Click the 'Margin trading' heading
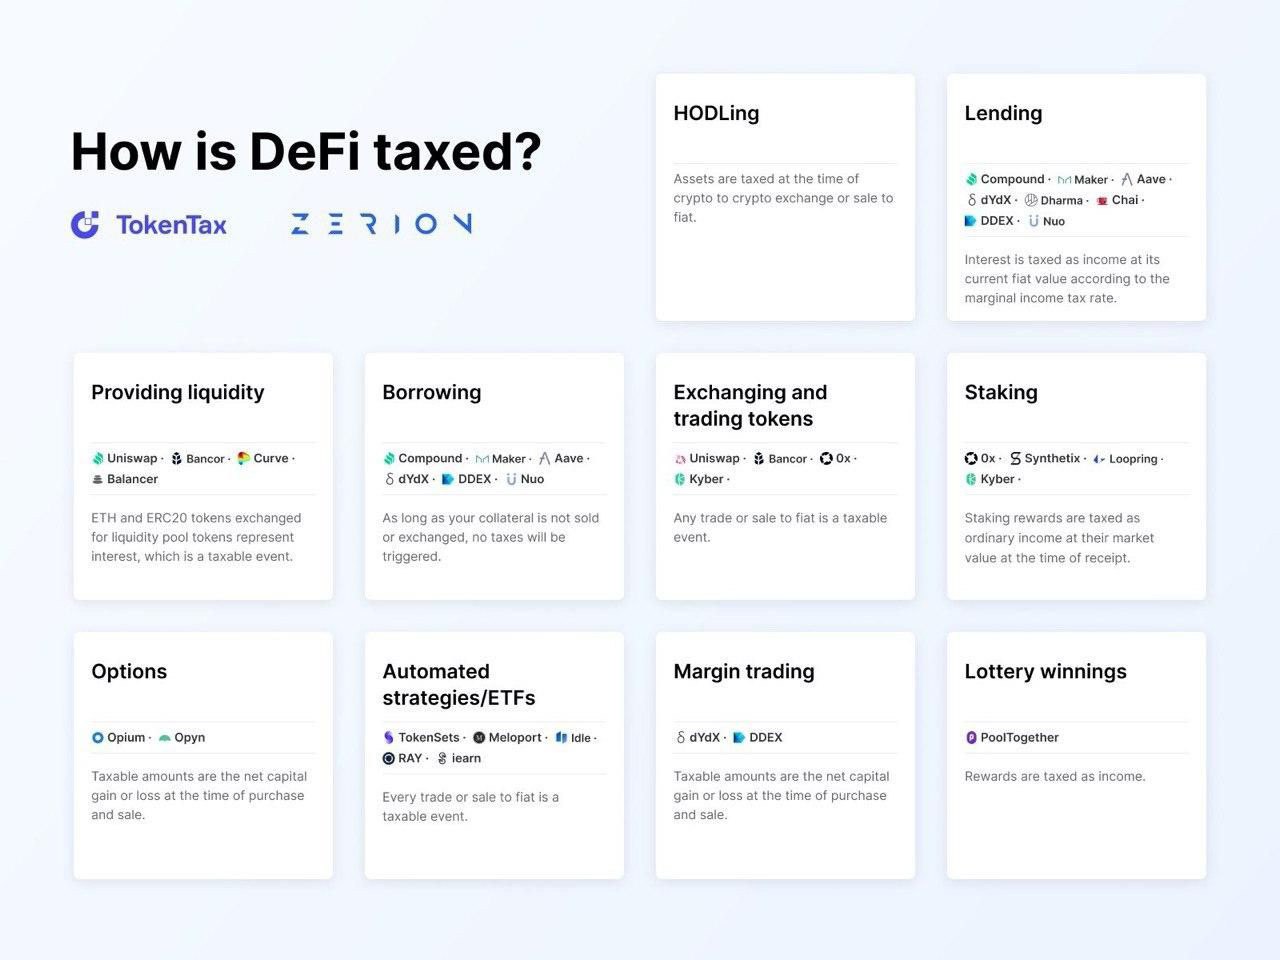This screenshot has height=960, width=1280. [x=744, y=671]
